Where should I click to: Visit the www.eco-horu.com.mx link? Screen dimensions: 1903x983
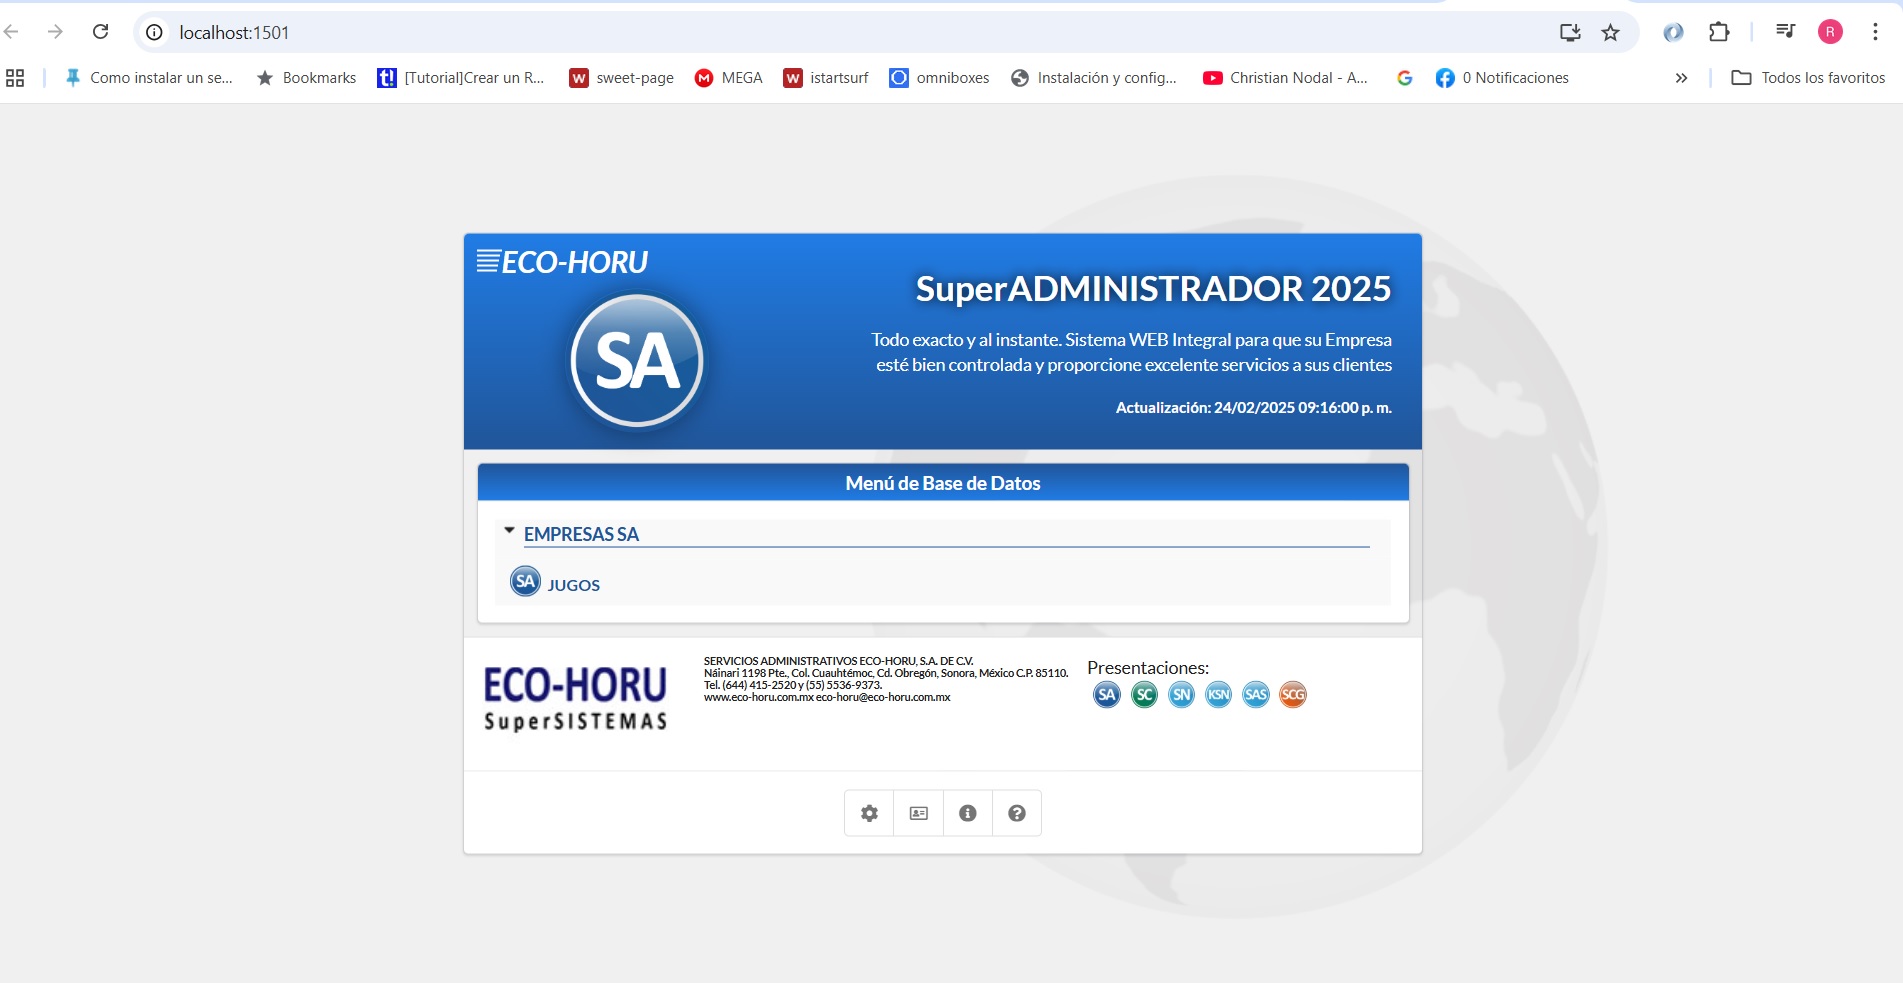(758, 697)
